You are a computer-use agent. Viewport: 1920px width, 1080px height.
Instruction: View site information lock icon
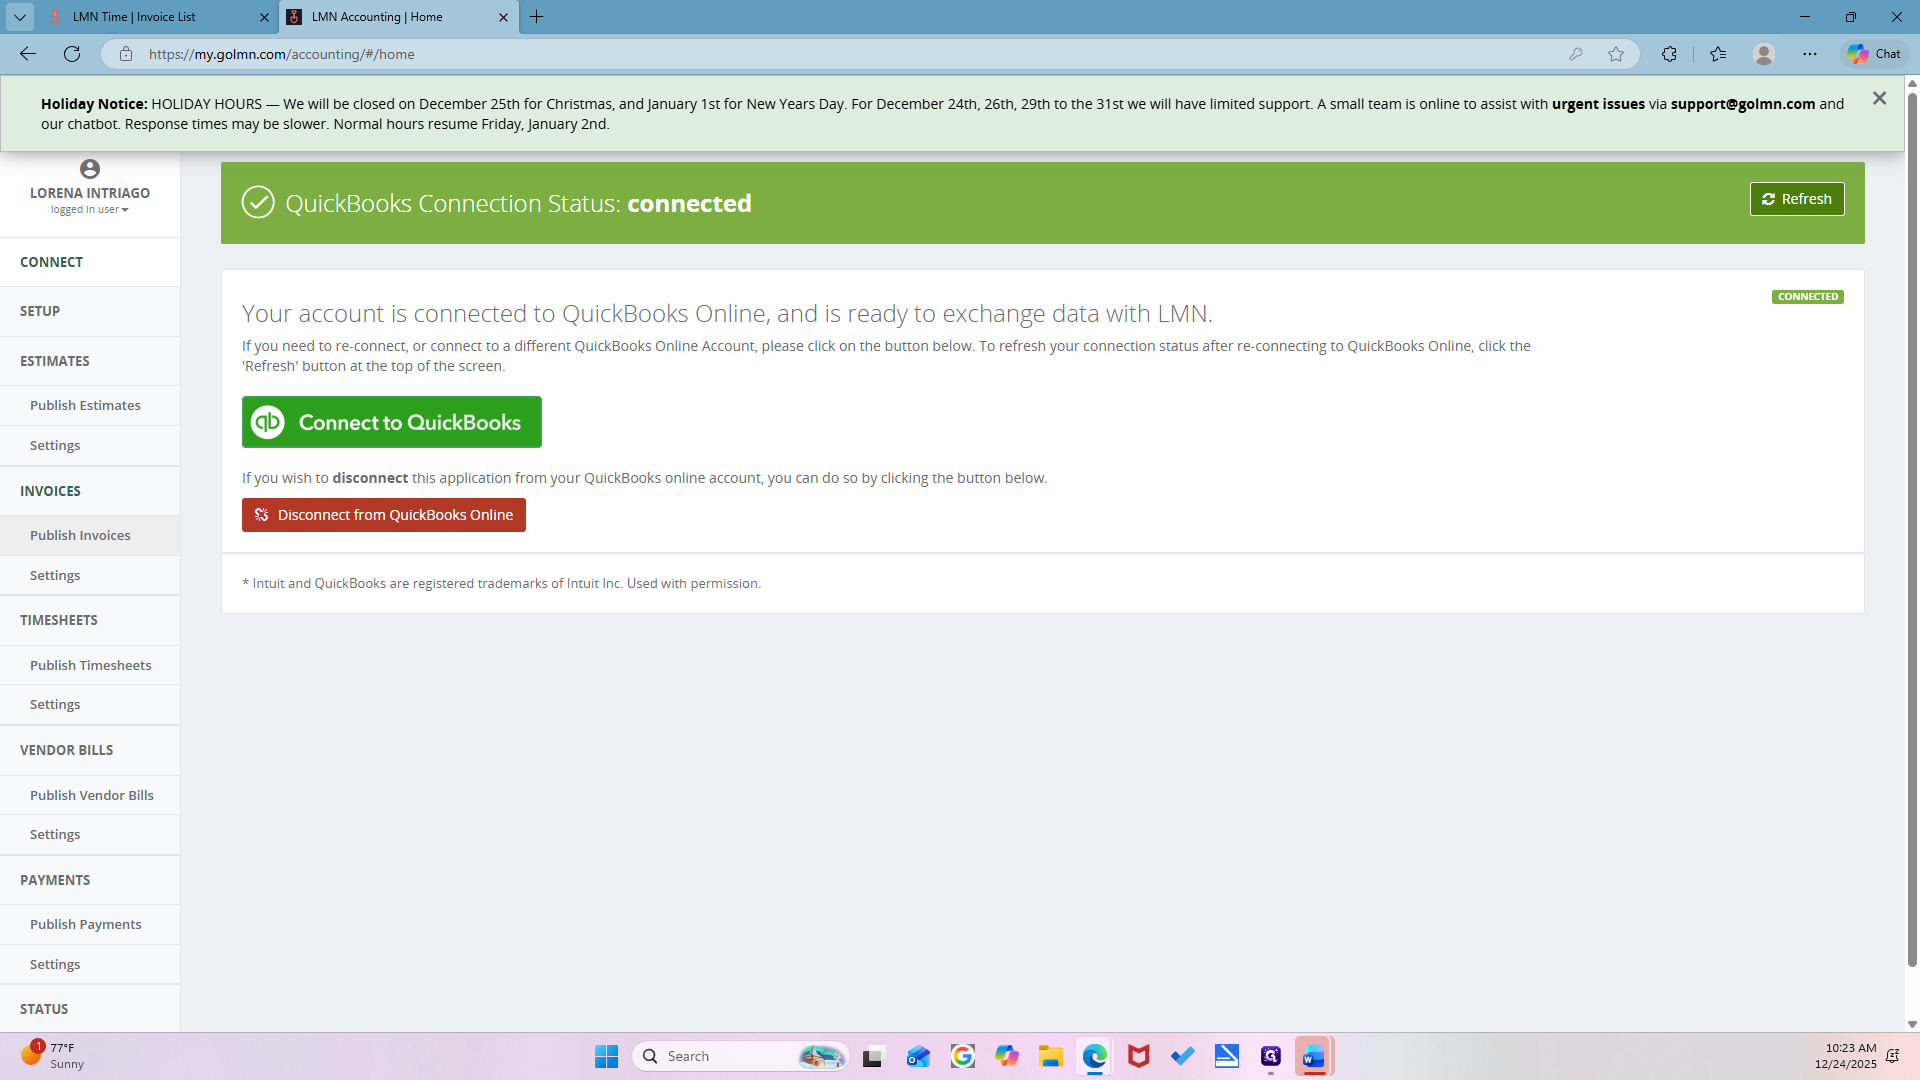[x=126, y=54]
